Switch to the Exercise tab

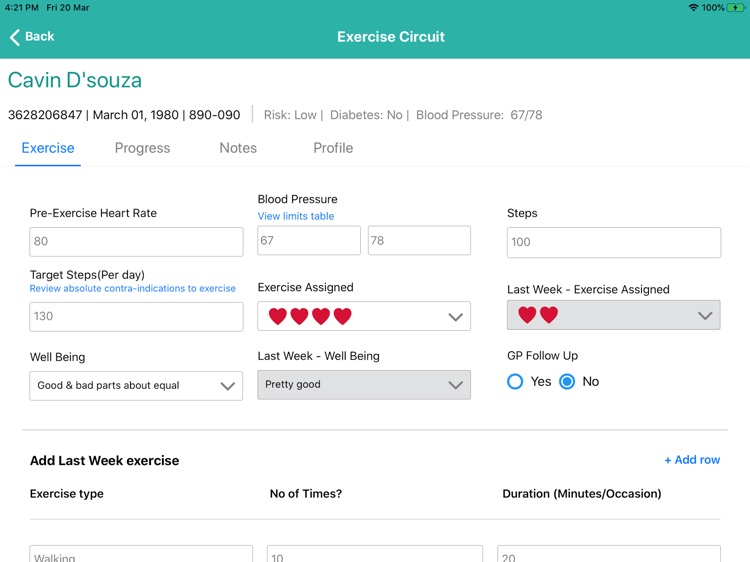tap(48, 148)
